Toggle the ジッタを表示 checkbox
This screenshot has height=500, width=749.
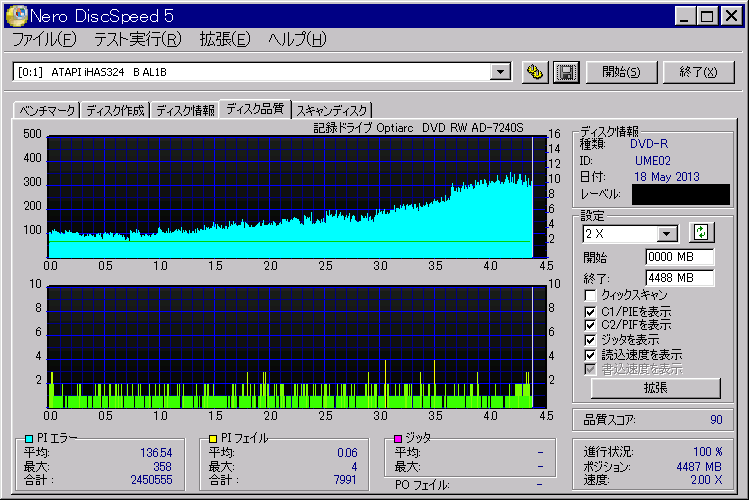coord(590,340)
